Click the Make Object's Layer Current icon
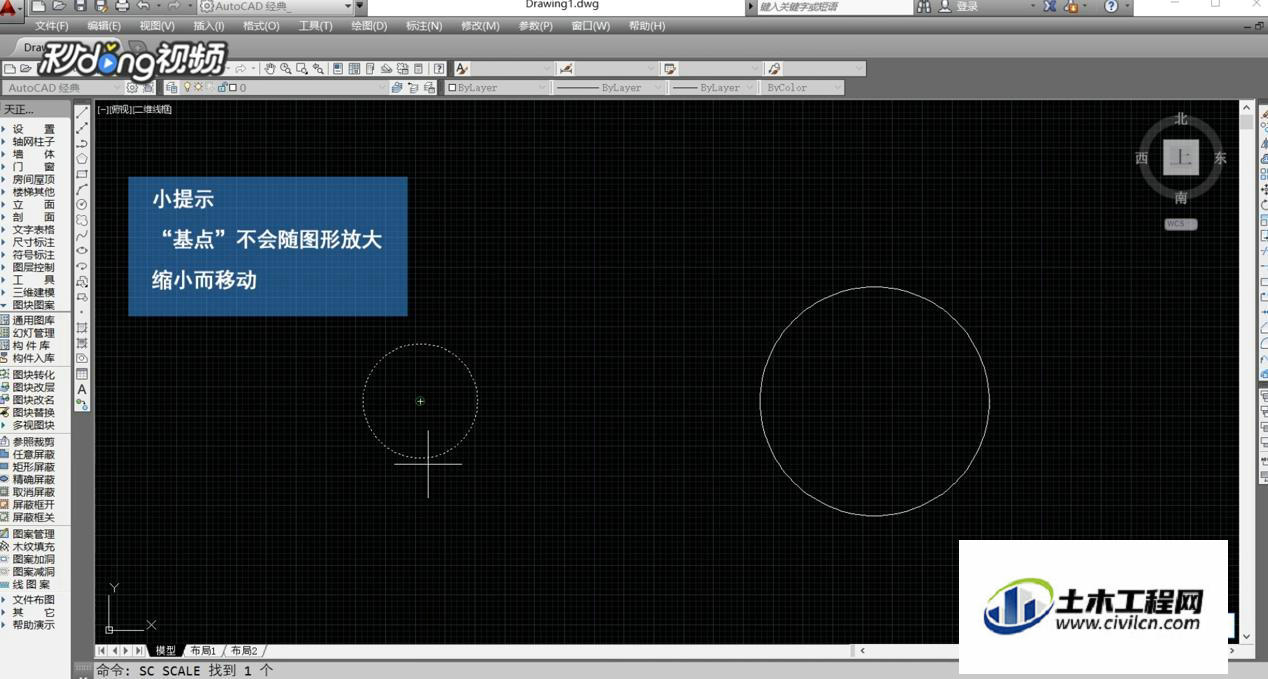Screen dimensions: 1268x679 tap(397, 88)
